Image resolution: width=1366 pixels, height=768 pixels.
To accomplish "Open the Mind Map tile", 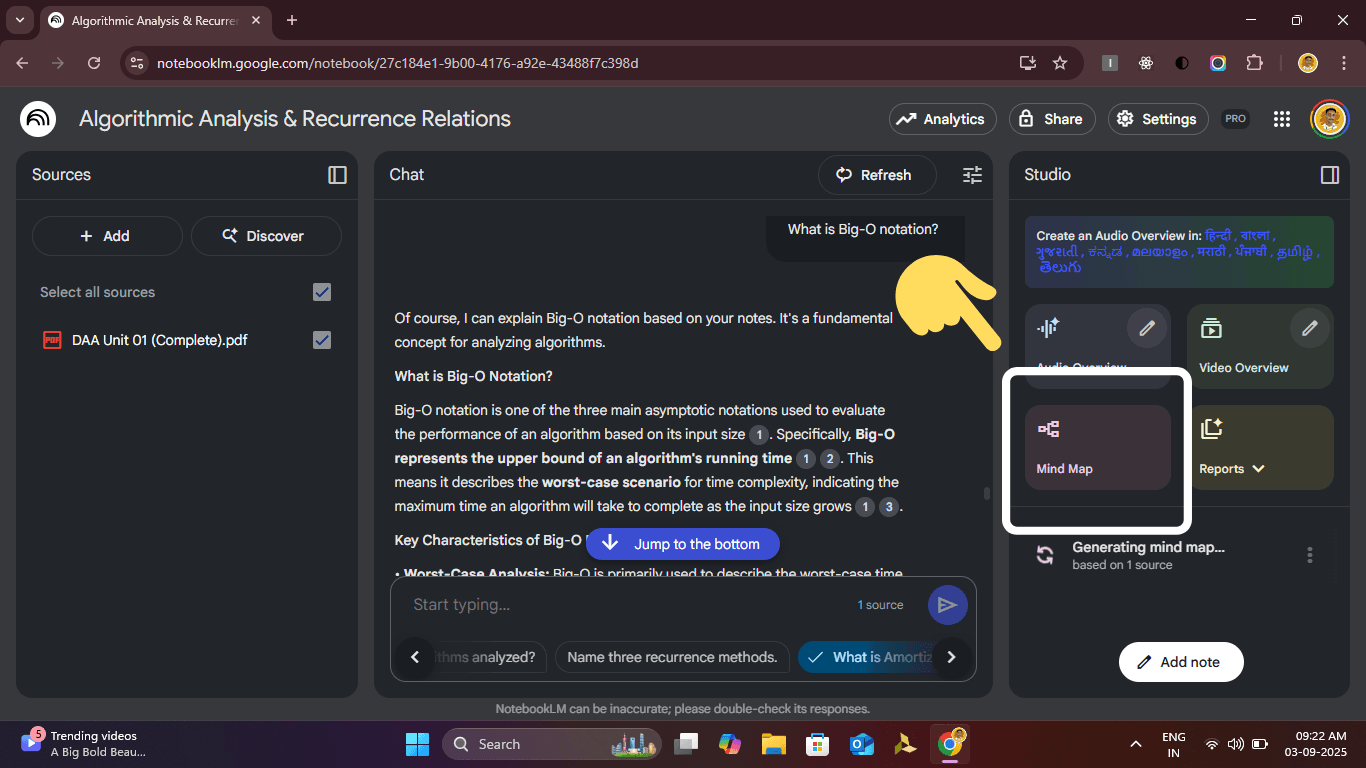I will tap(1097, 447).
